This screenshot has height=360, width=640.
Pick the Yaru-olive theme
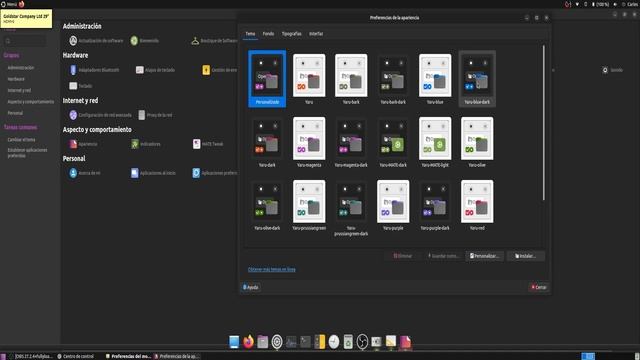tap(477, 142)
